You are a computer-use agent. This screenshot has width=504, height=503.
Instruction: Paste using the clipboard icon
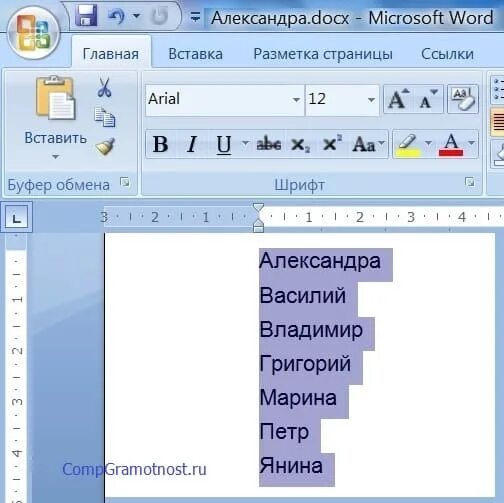pos(55,97)
